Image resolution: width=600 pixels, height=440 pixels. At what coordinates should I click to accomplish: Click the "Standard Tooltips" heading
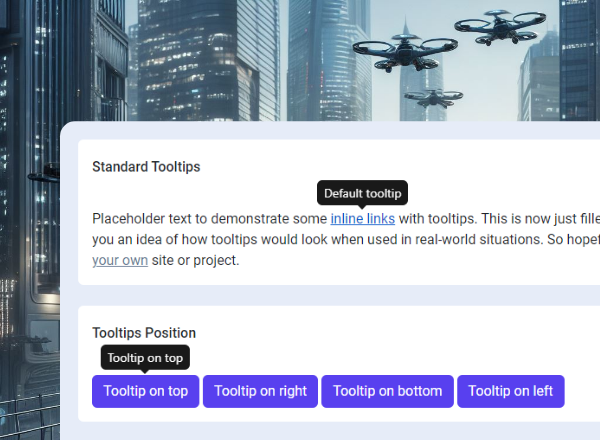tap(146, 167)
